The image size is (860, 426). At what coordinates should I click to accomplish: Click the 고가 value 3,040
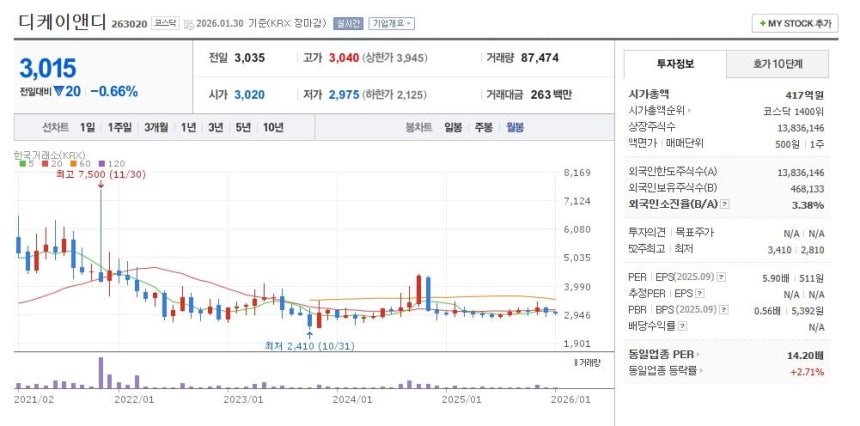344,58
